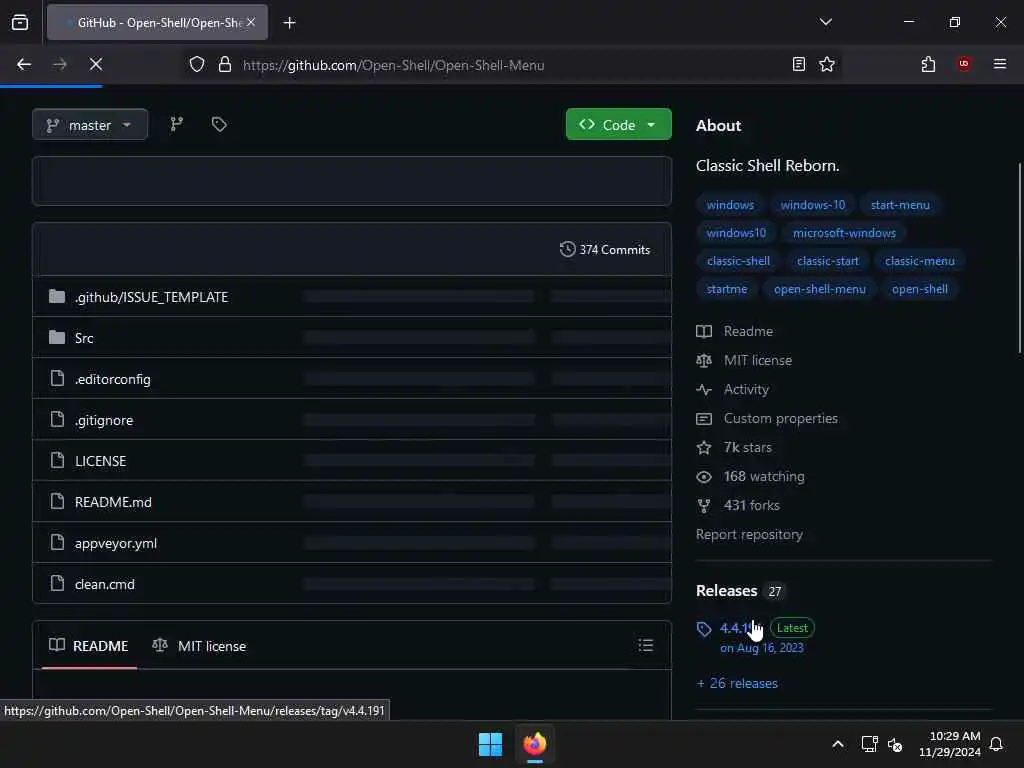Open the list all tabs chevron
The width and height of the screenshot is (1024, 768).
tap(825, 22)
